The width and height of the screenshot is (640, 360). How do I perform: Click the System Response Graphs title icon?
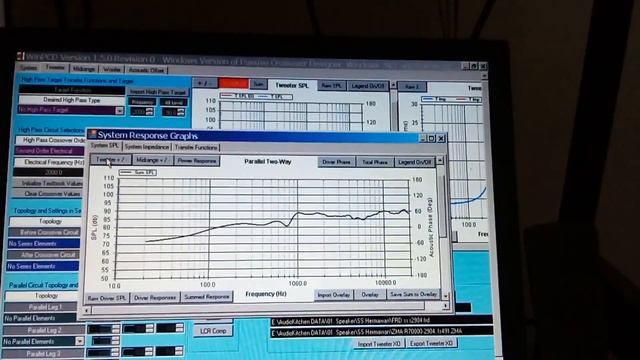click(92, 134)
